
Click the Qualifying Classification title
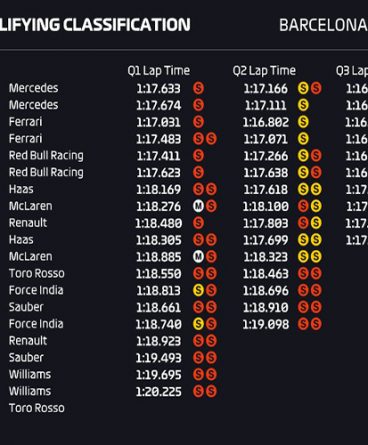[x=95, y=25]
